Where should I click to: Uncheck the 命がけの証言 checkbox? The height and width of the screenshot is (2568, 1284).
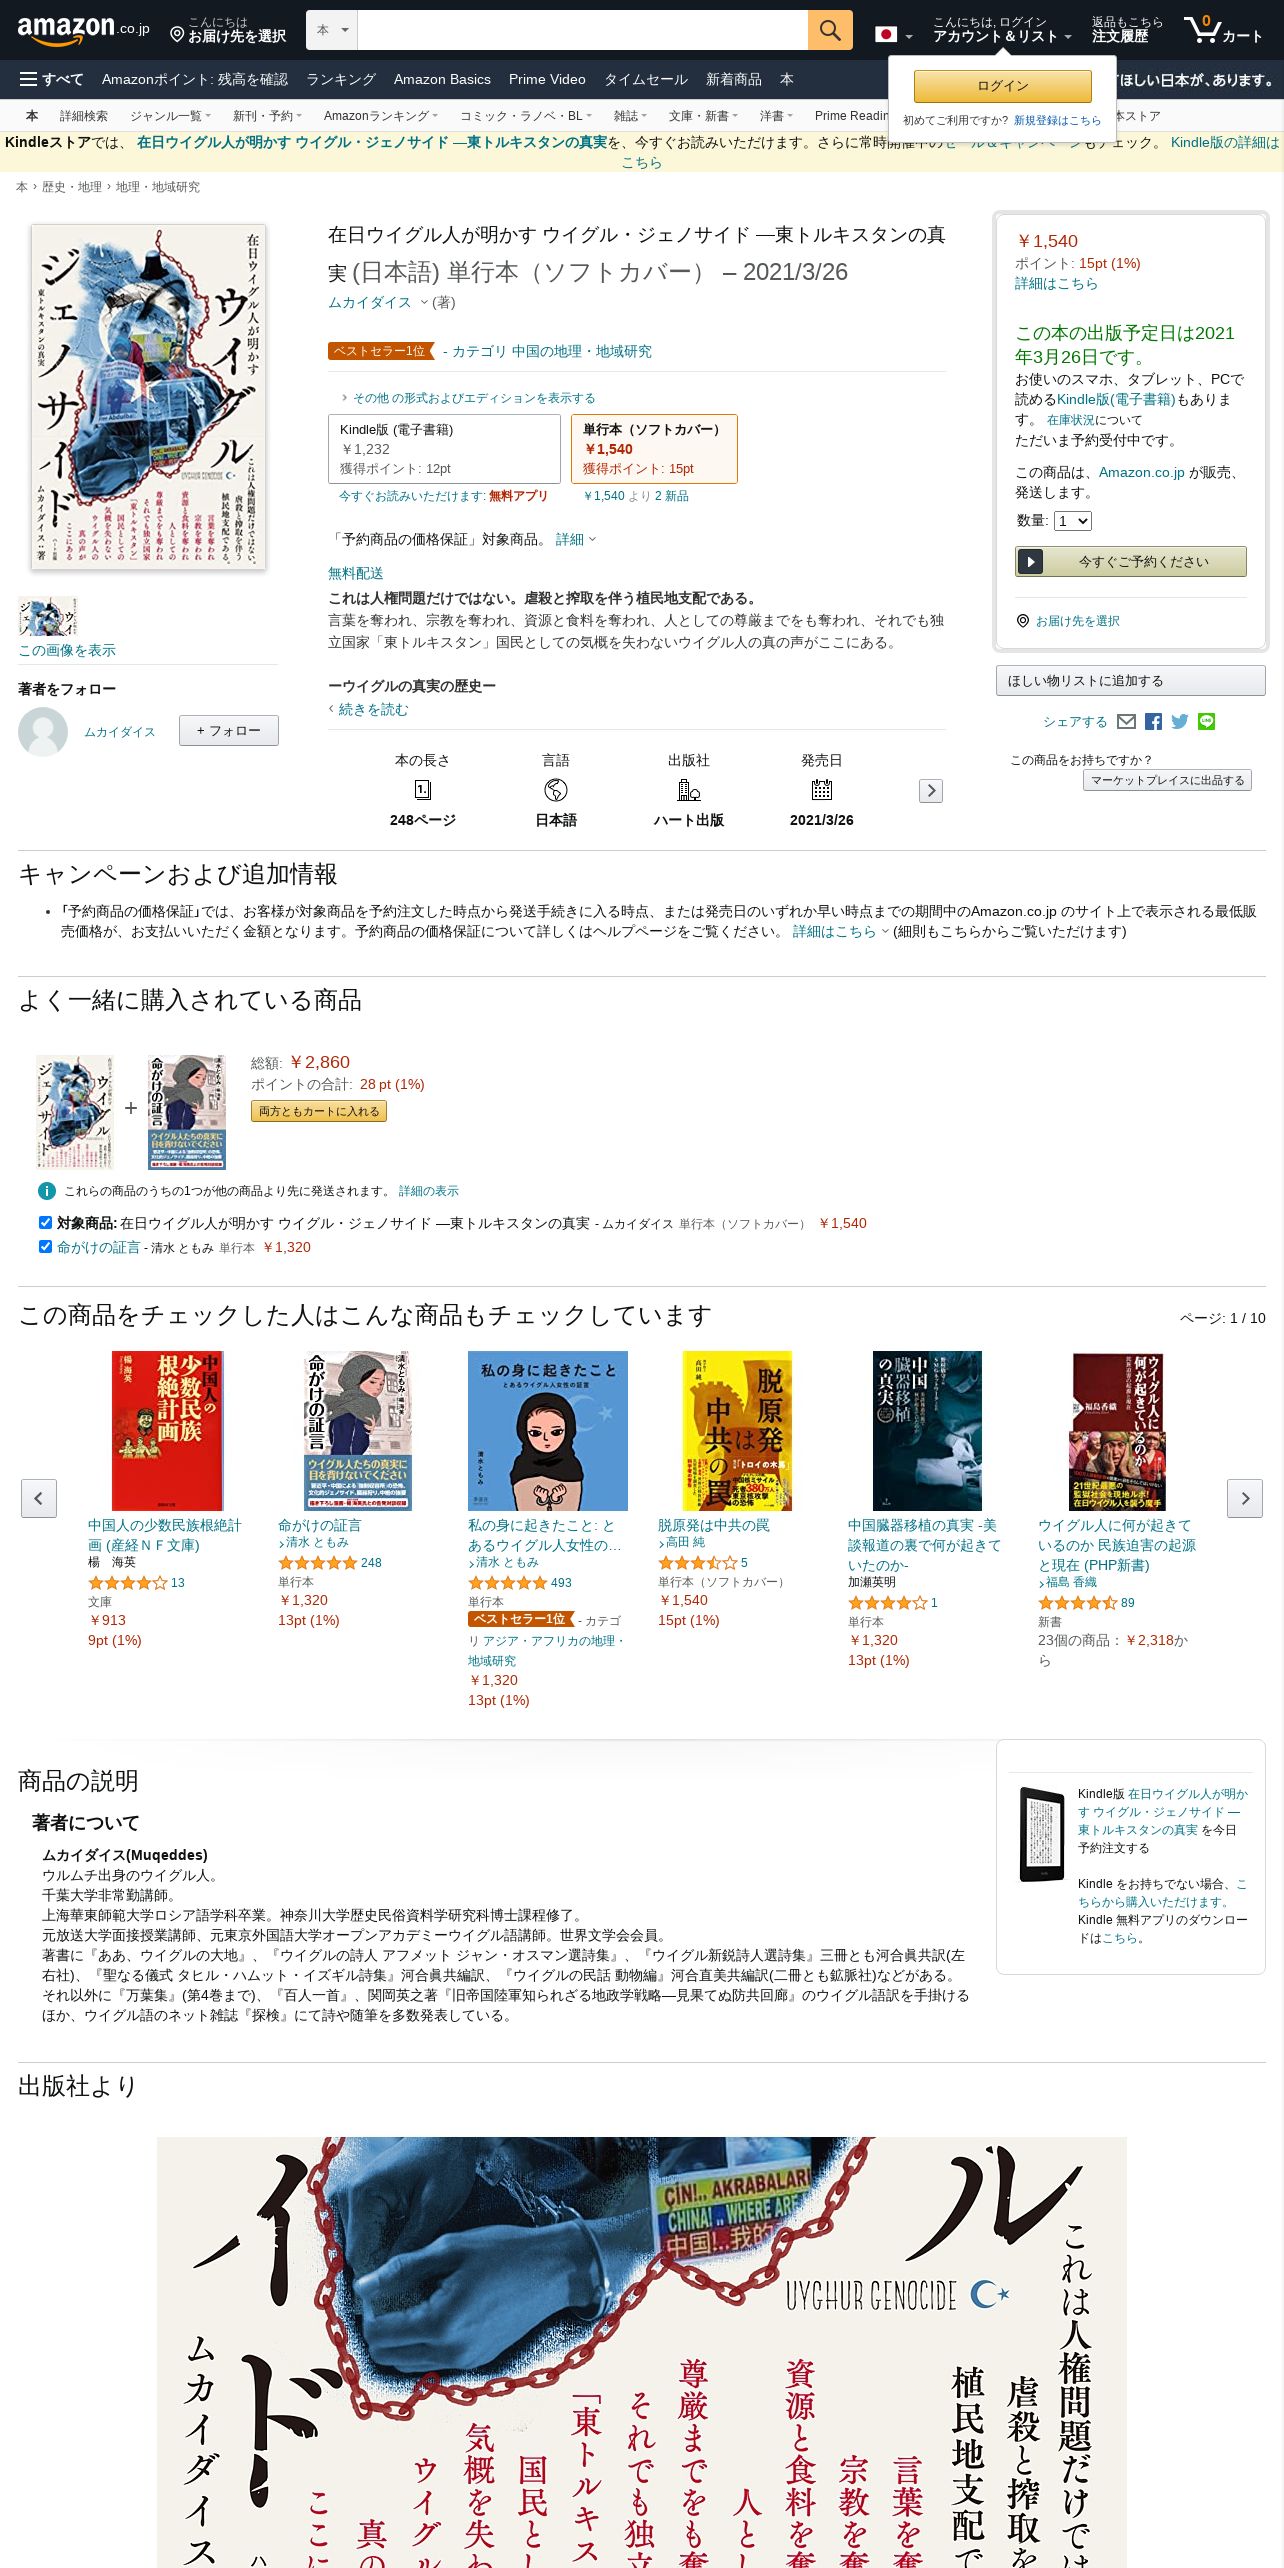pos(45,1246)
